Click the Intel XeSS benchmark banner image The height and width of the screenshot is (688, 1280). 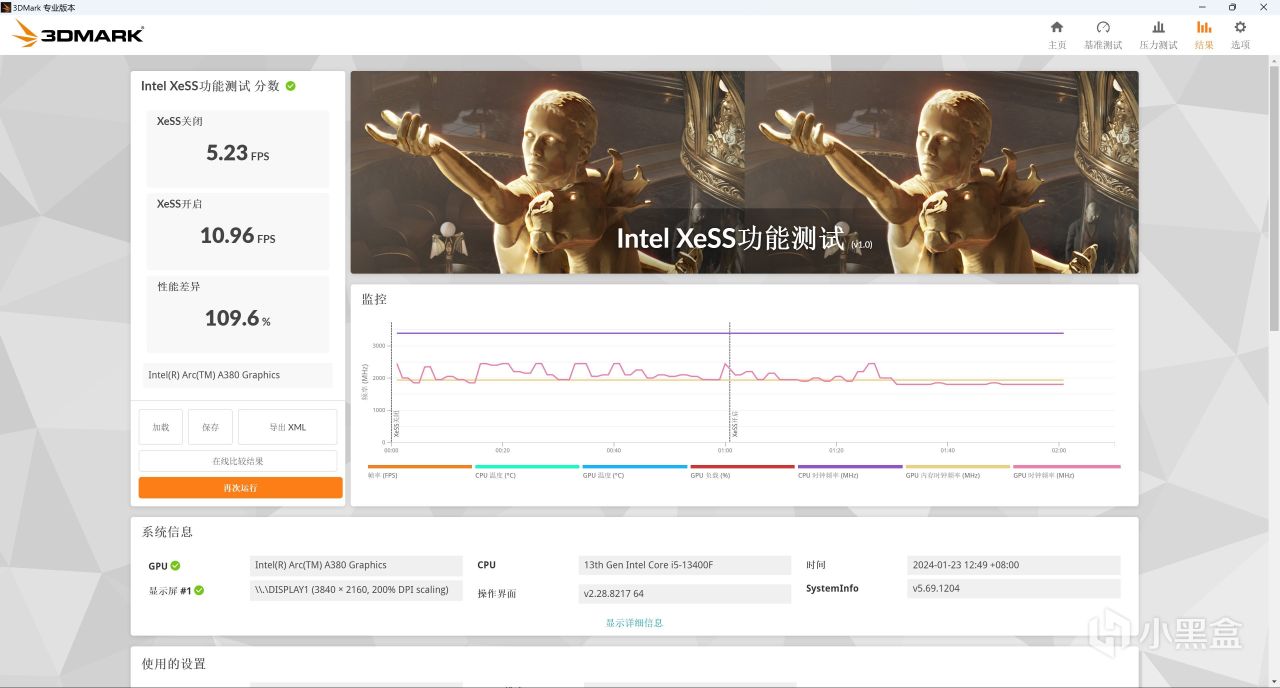[x=744, y=172]
